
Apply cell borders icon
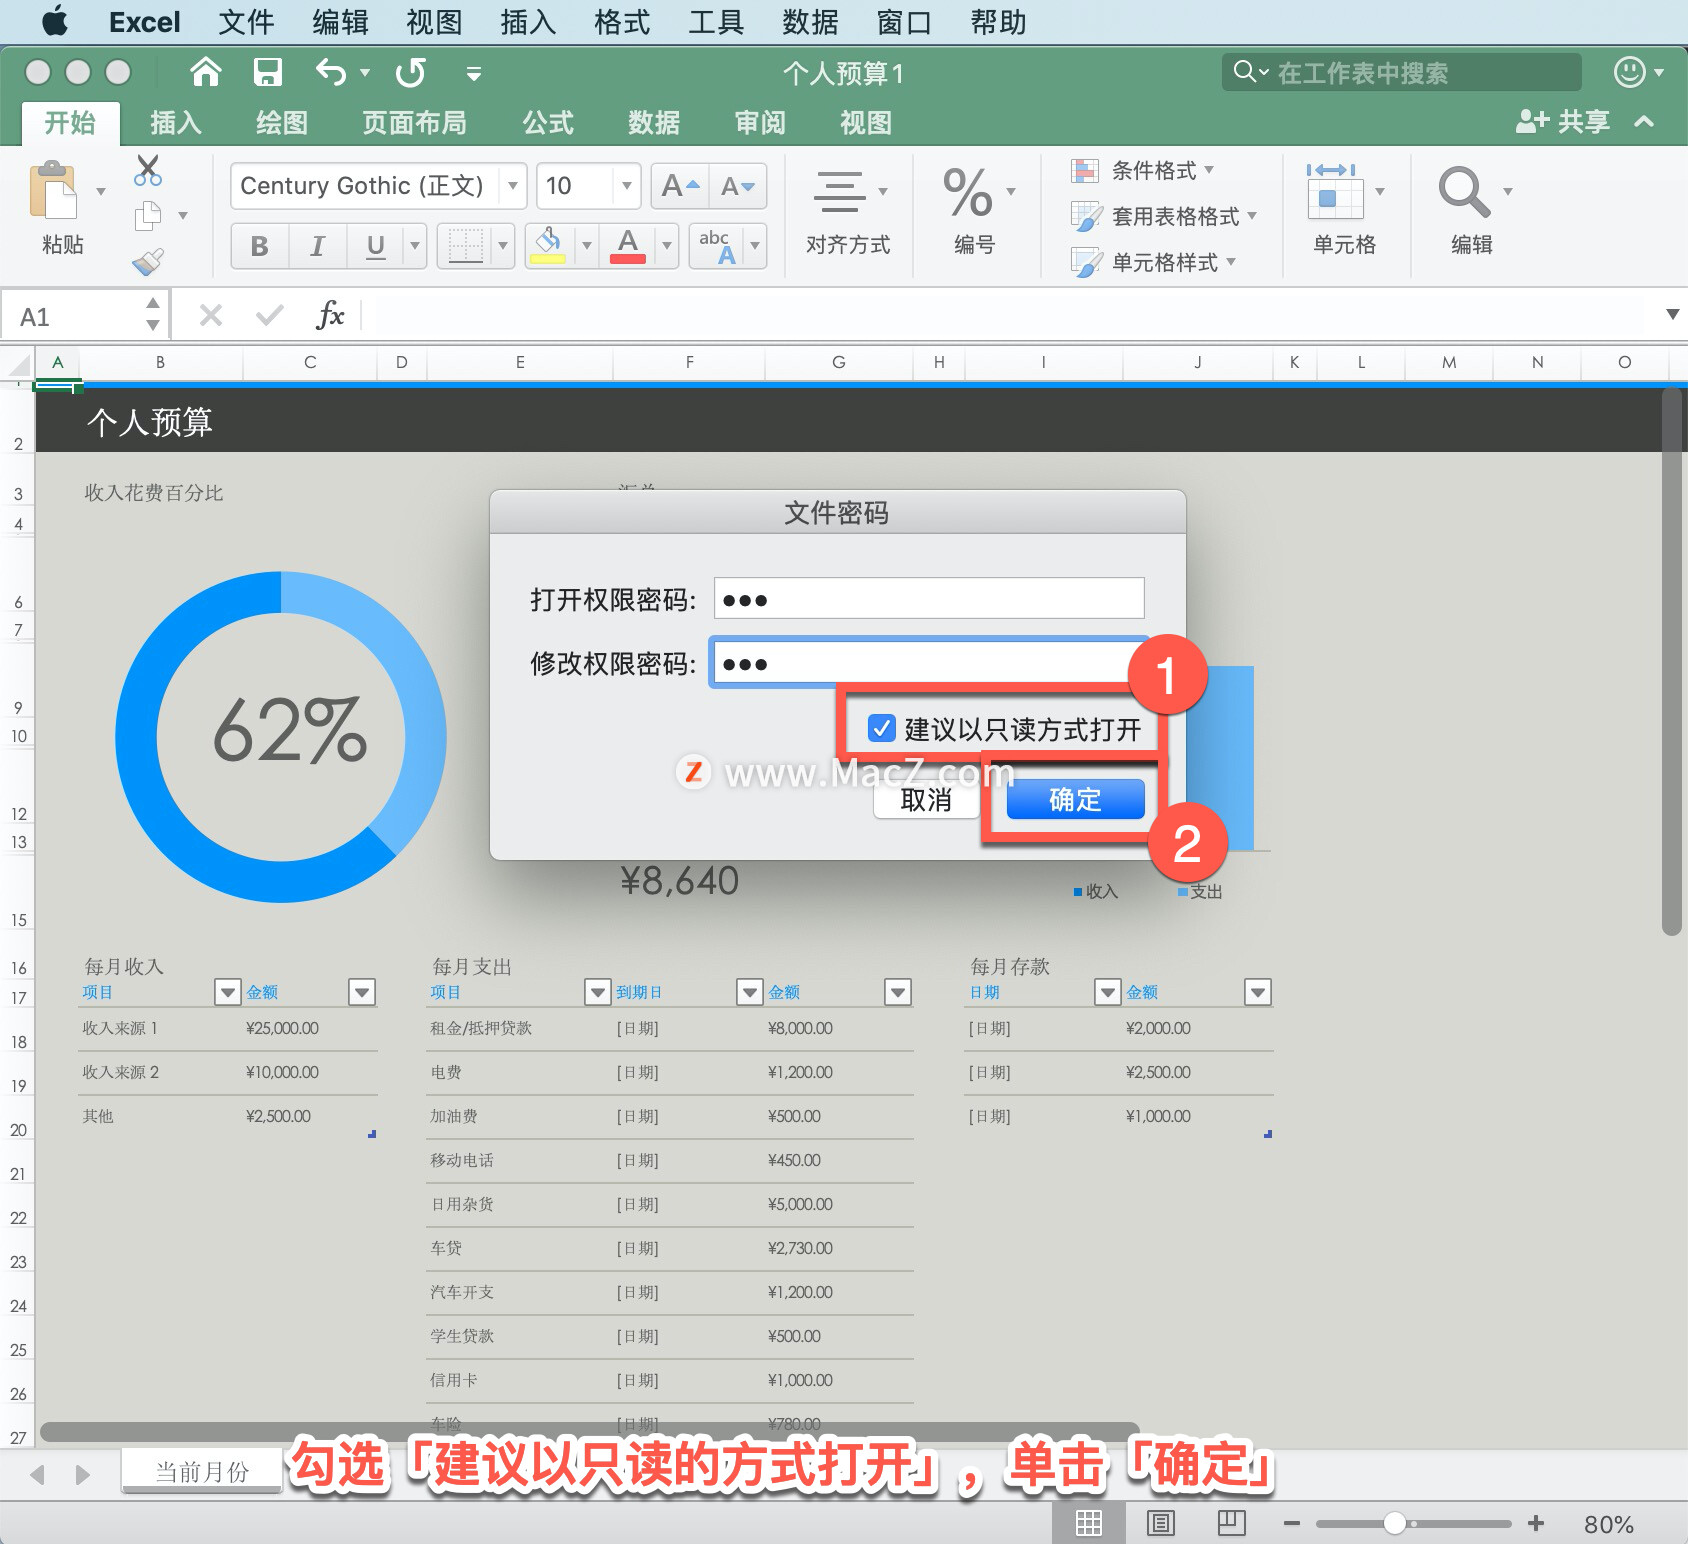[x=465, y=246]
